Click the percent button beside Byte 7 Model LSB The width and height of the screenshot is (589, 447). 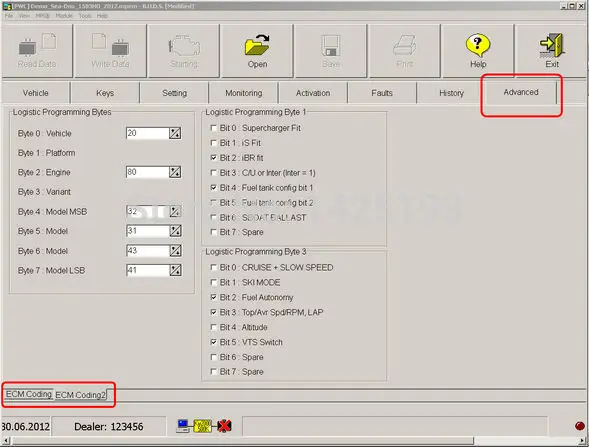point(175,270)
